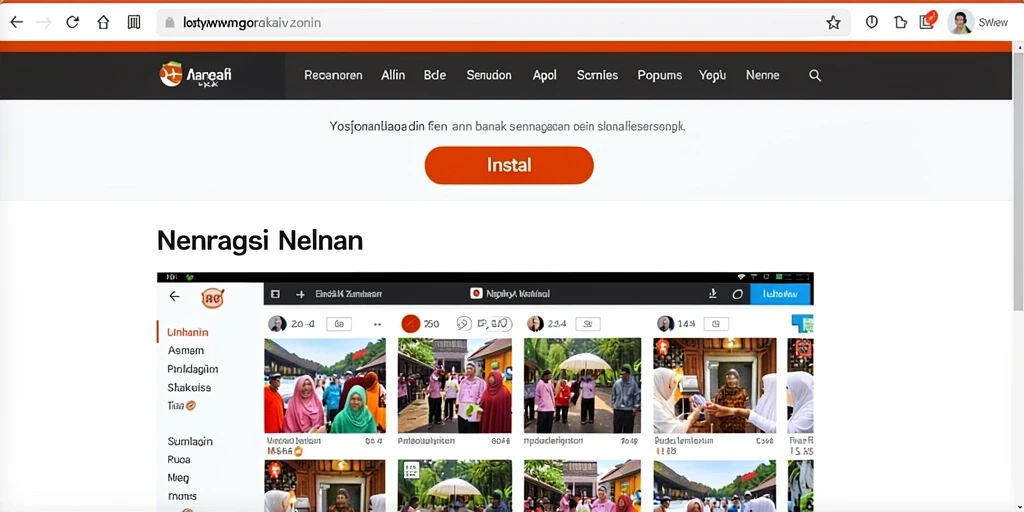Open the second-row thumbnail with QR icon

(455, 486)
